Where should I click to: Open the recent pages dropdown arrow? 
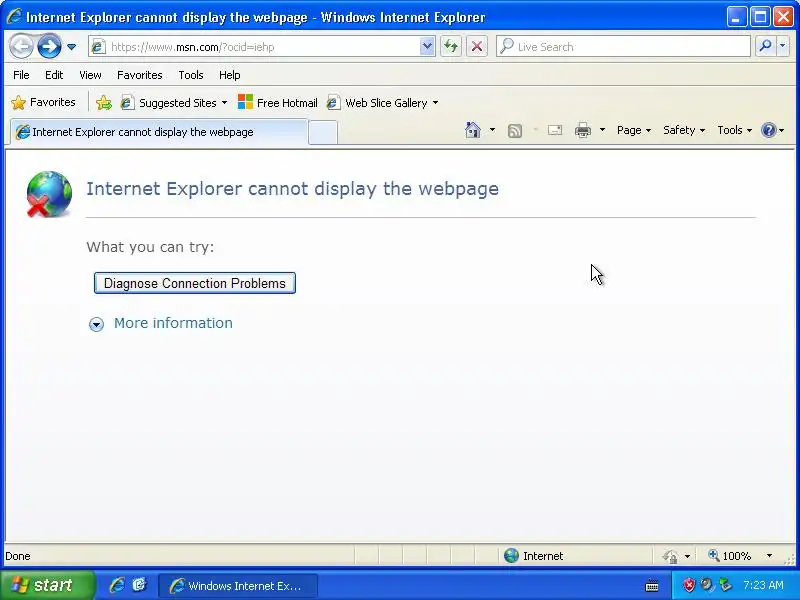click(x=71, y=47)
